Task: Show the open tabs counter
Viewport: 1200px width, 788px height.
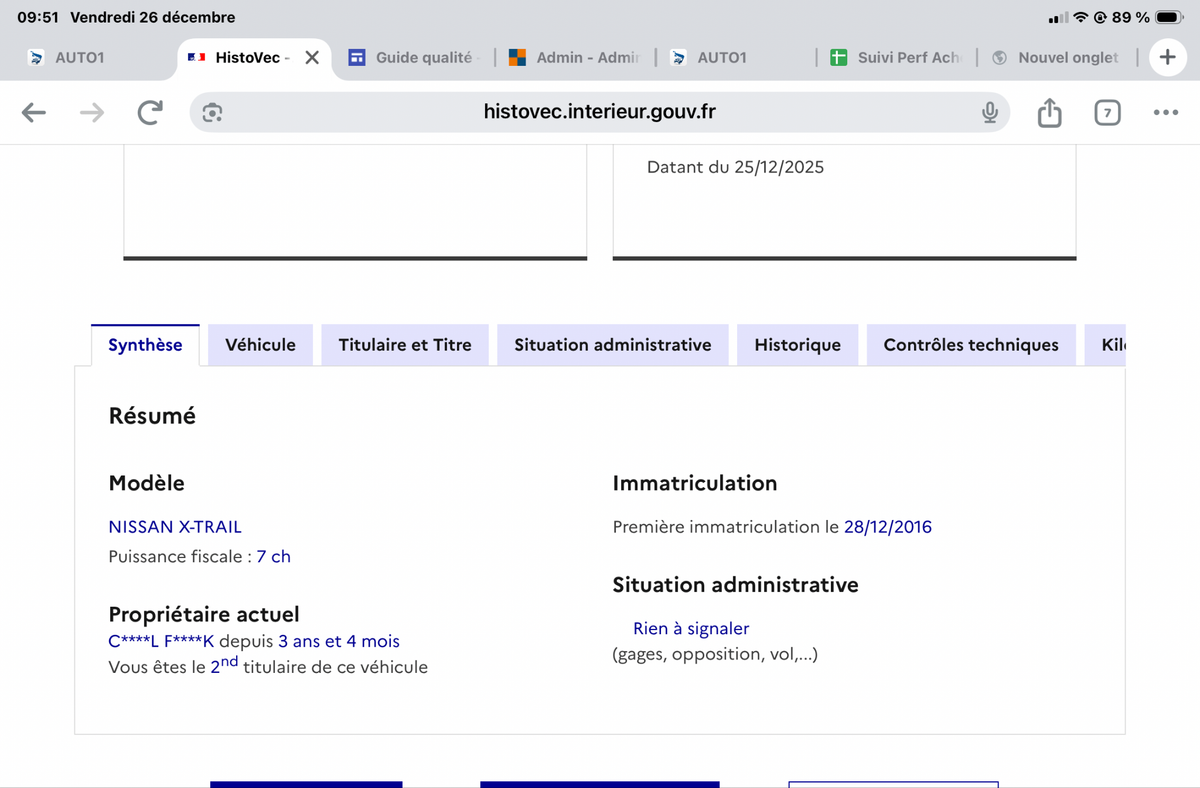Action: (x=1107, y=113)
